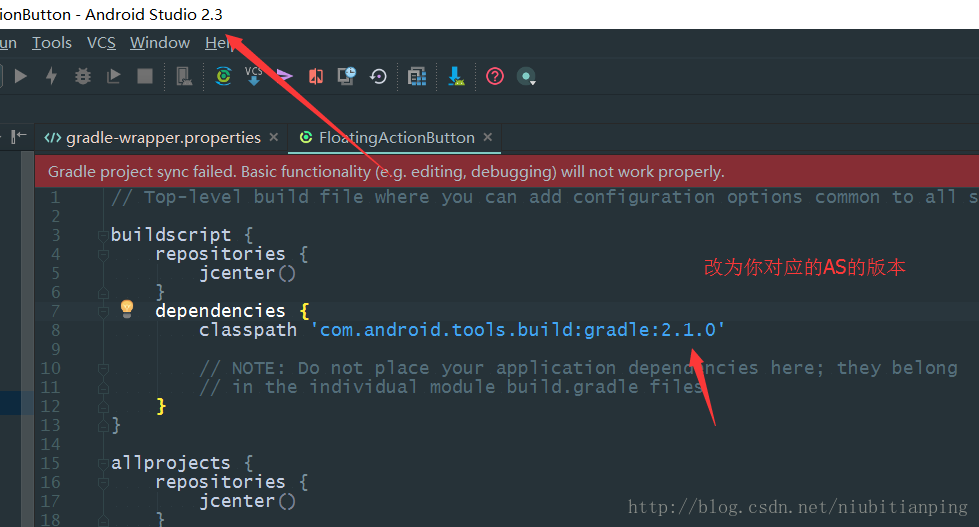Click the Apply Changes lightning icon
This screenshot has height=527, width=979.
[52, 76]
